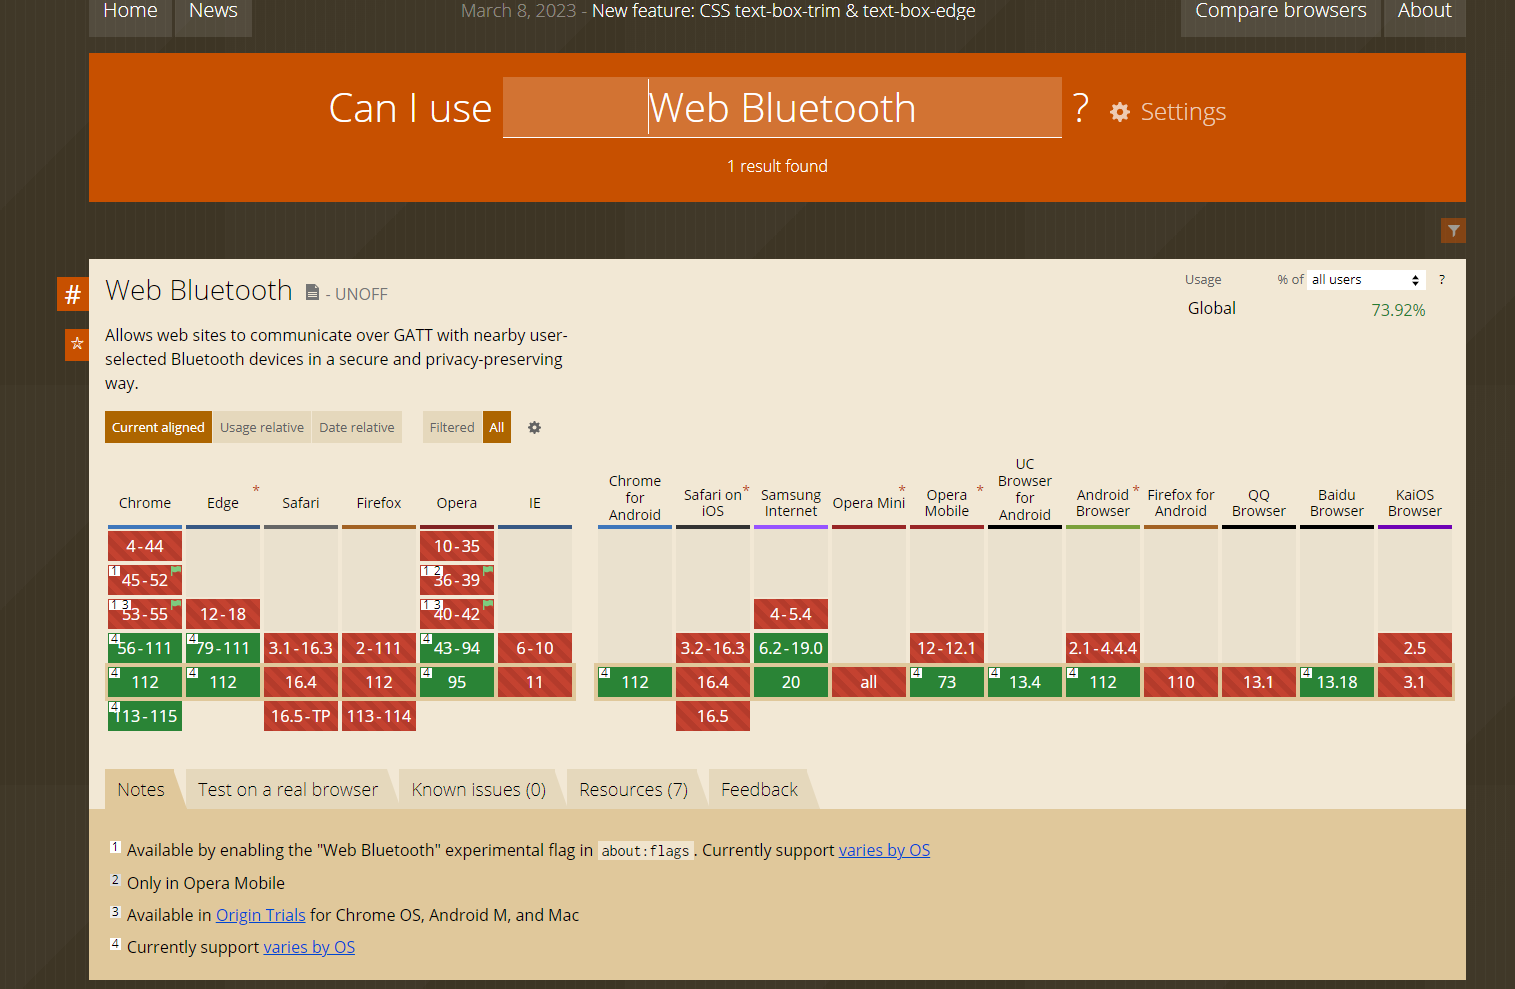Click Baidu Browser 13.18 cell
The image size is (1515, 989).
[1337, 682]
